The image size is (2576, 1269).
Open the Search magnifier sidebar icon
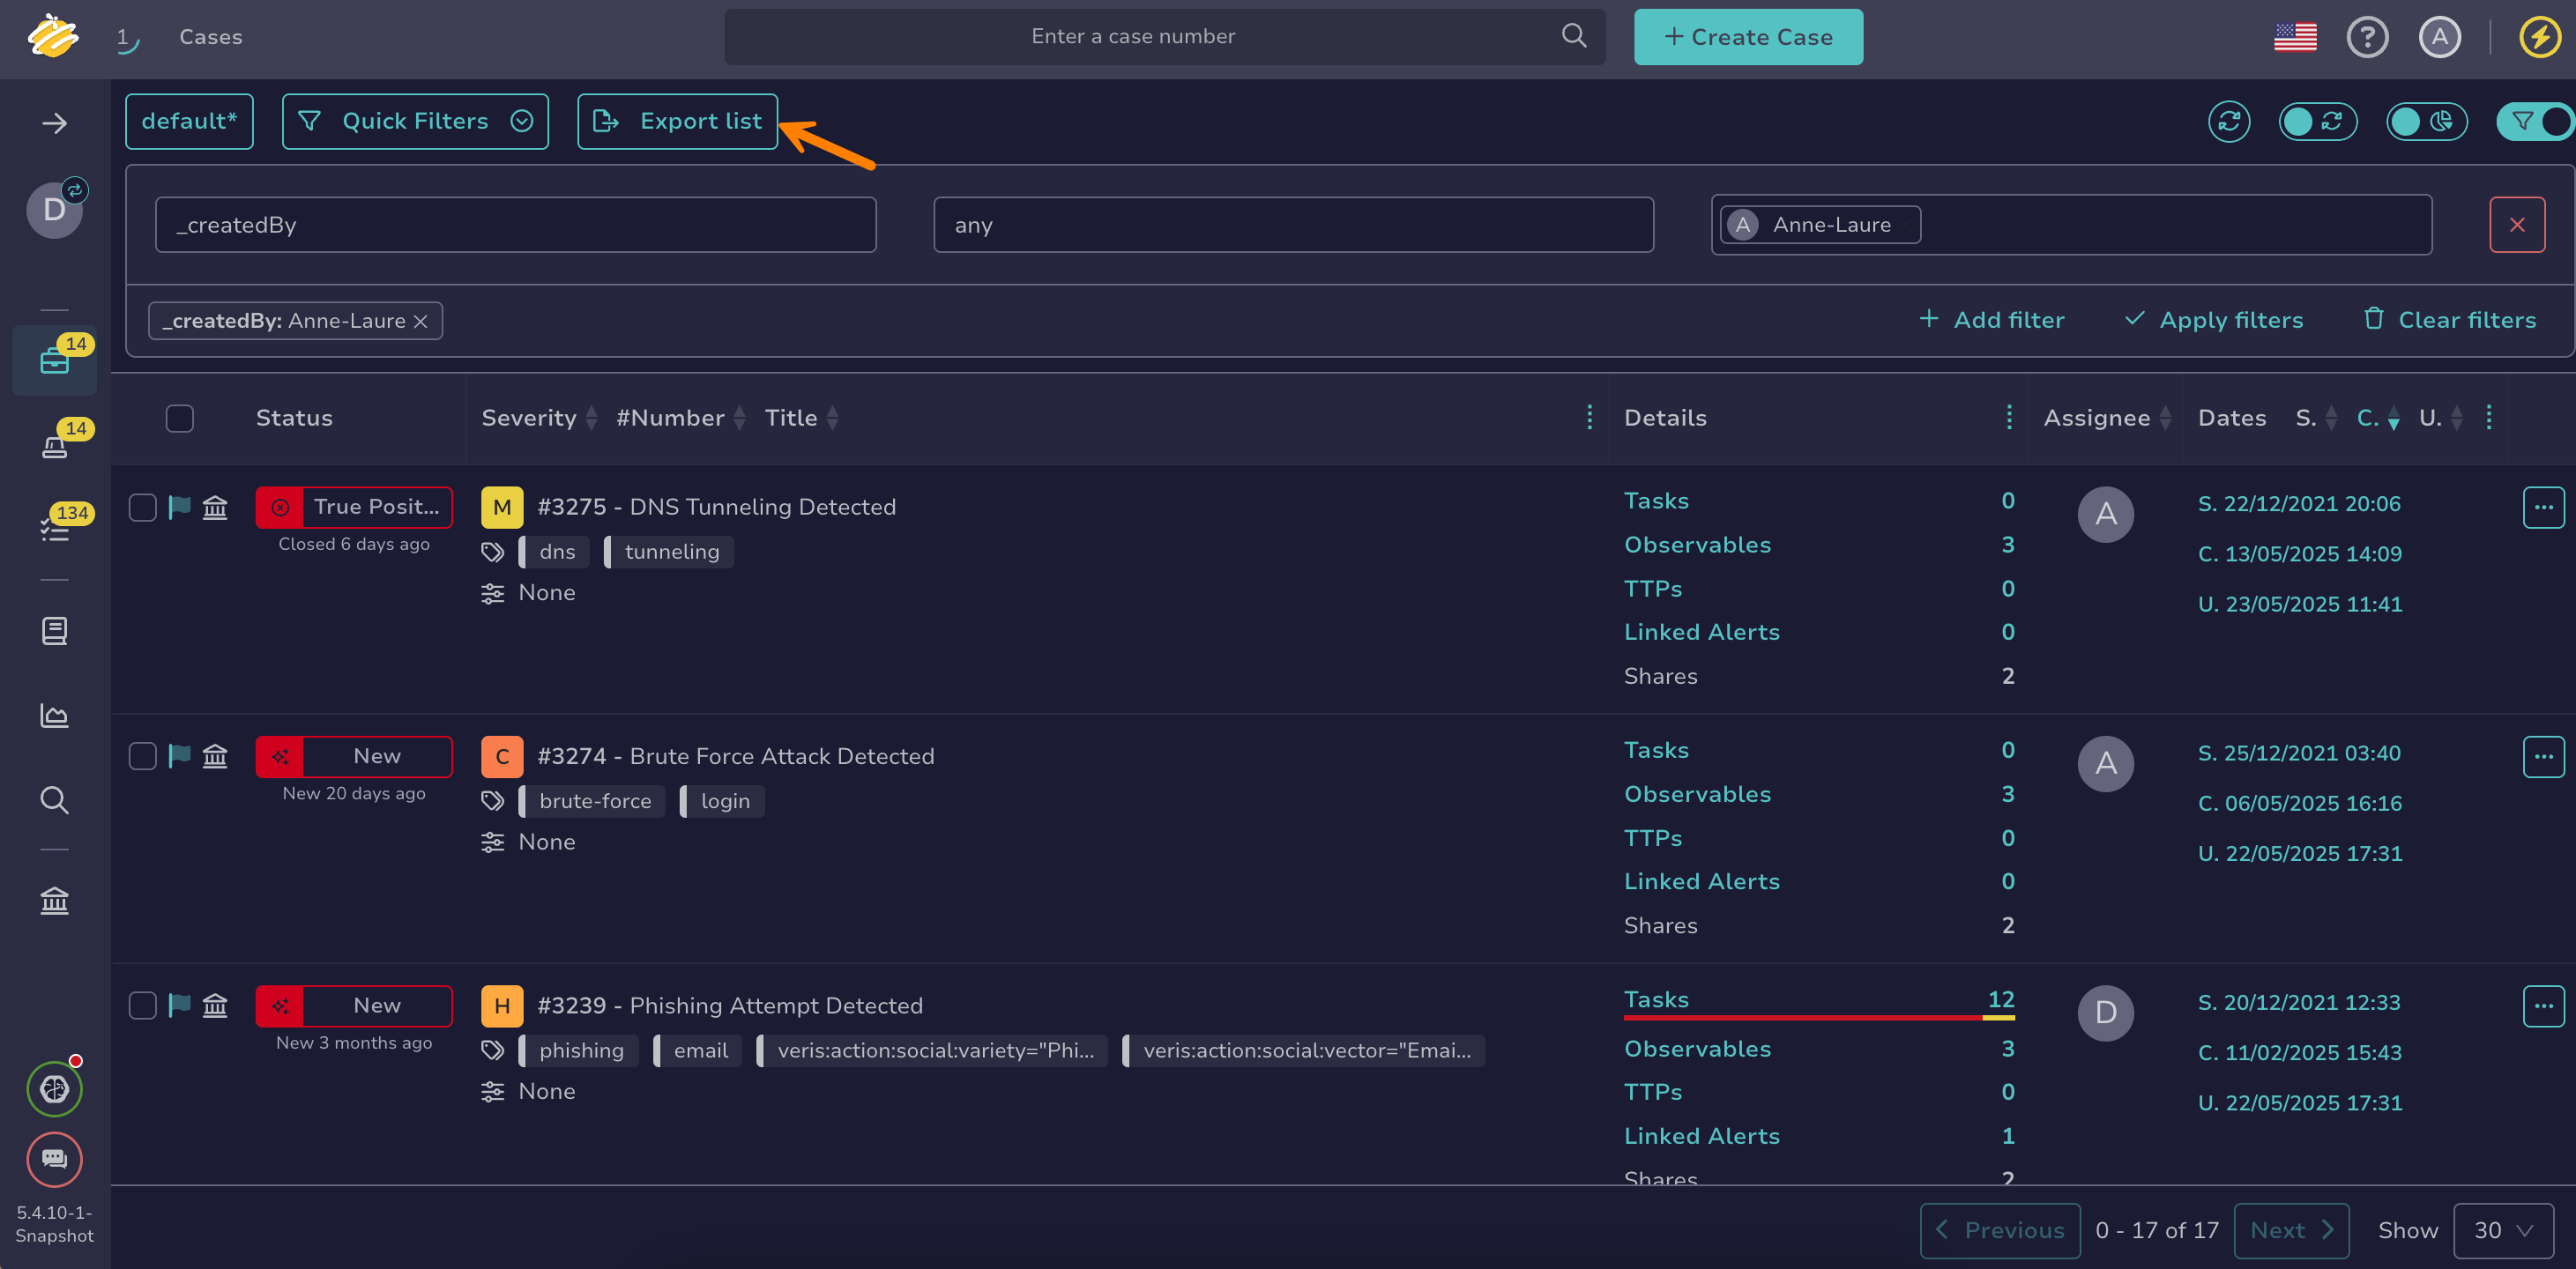tap(55, 800)
